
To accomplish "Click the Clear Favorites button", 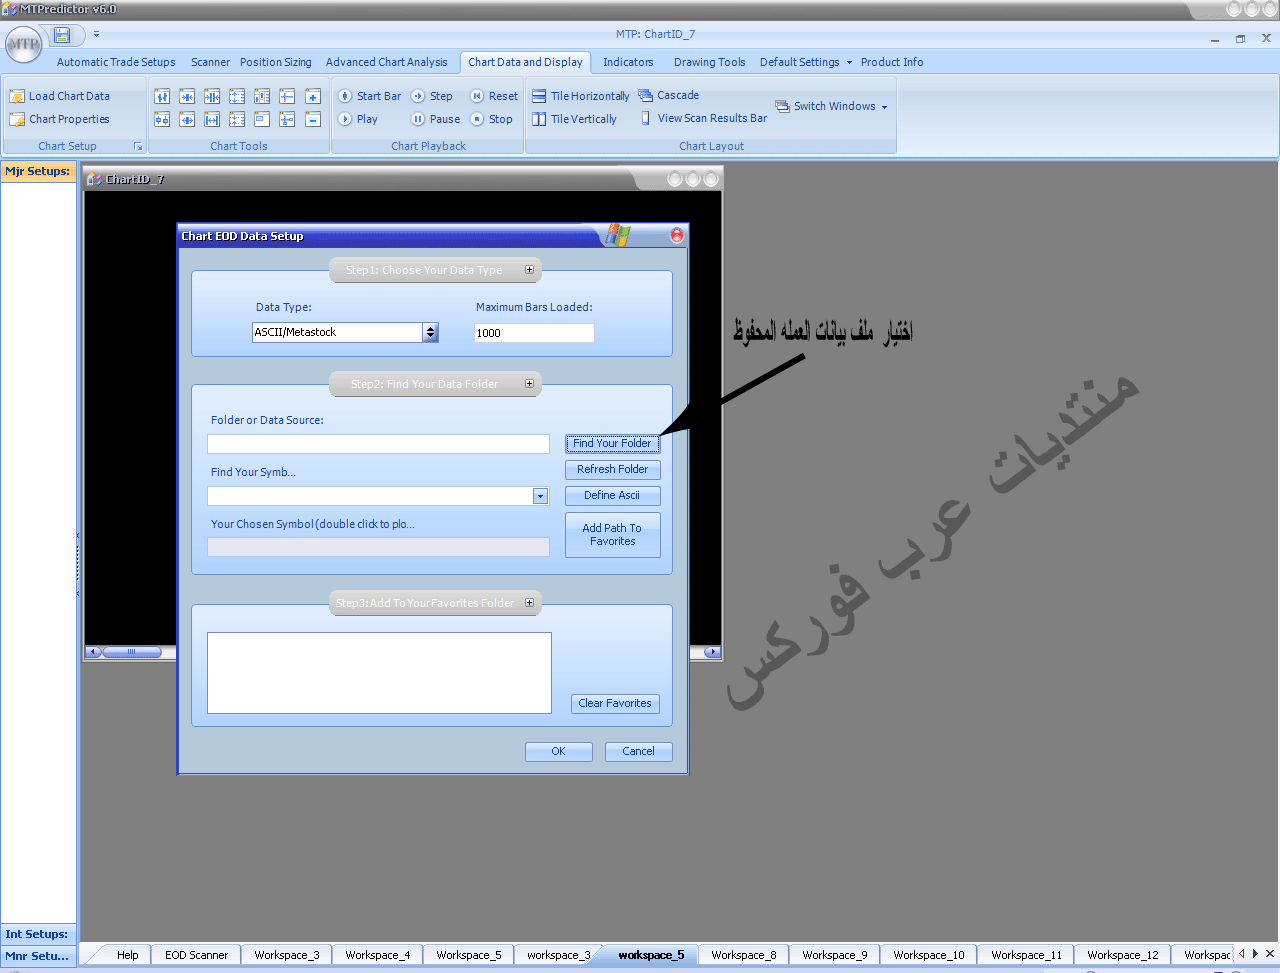I will pyautogui.click(x=615, y=703).
